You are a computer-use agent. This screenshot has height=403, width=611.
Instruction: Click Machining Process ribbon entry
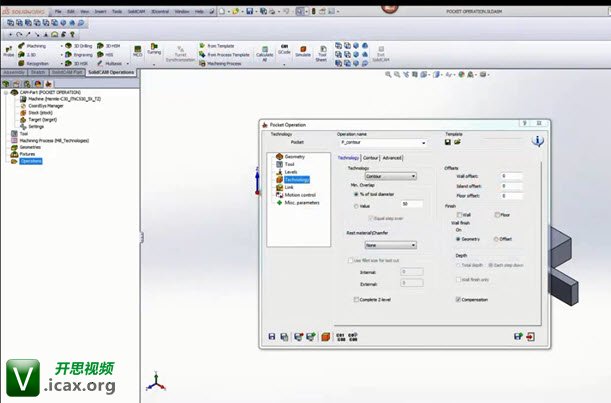click(x=220, y=64)
